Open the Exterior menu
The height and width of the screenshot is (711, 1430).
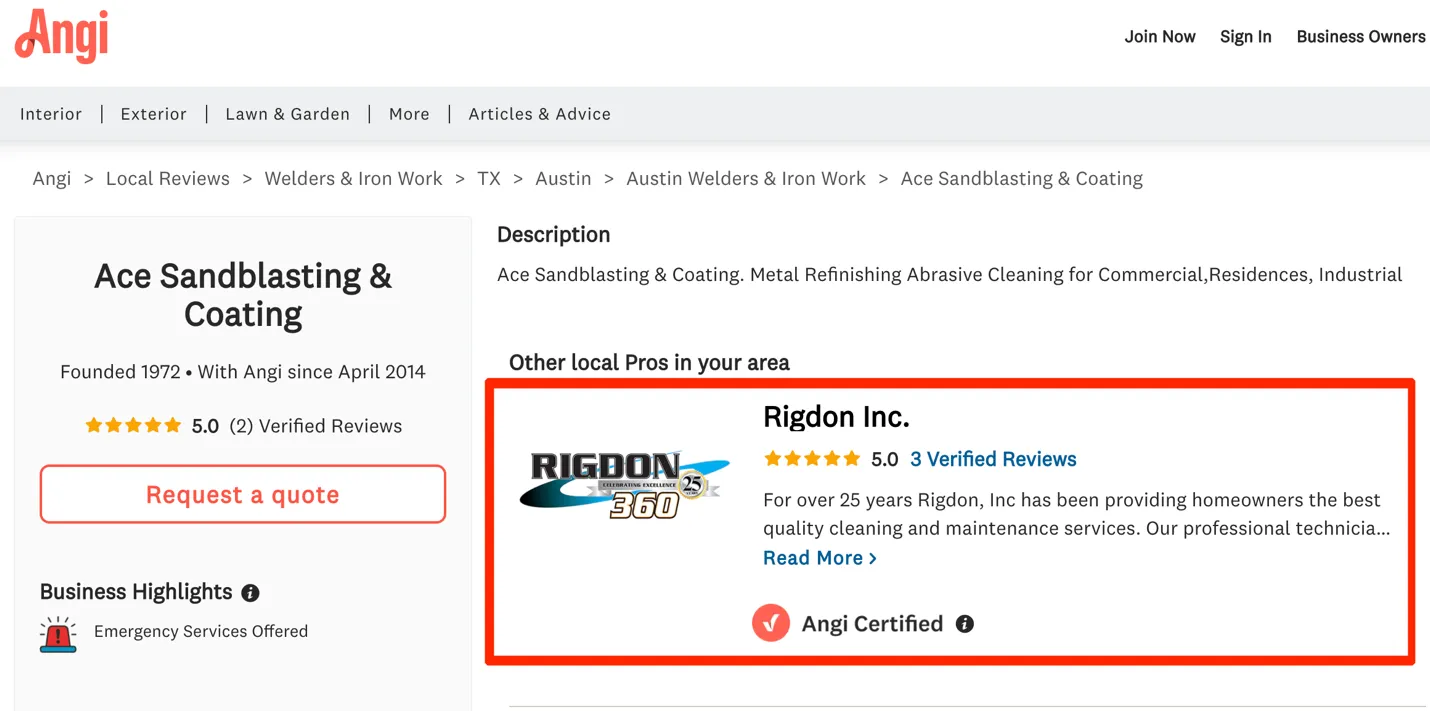coord(153,114)
